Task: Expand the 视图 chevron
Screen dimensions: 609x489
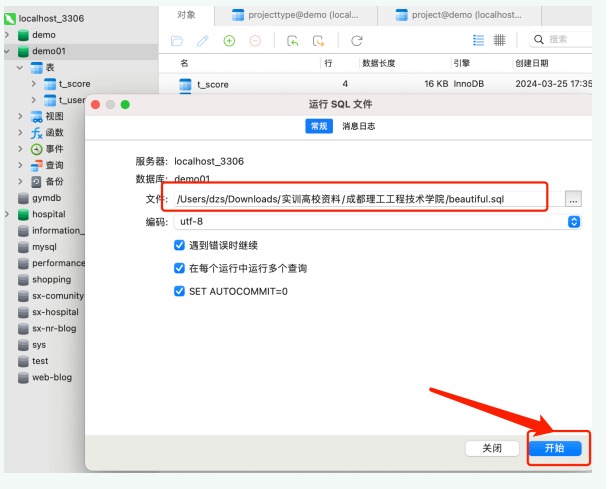Action: [x=20, y=117]
